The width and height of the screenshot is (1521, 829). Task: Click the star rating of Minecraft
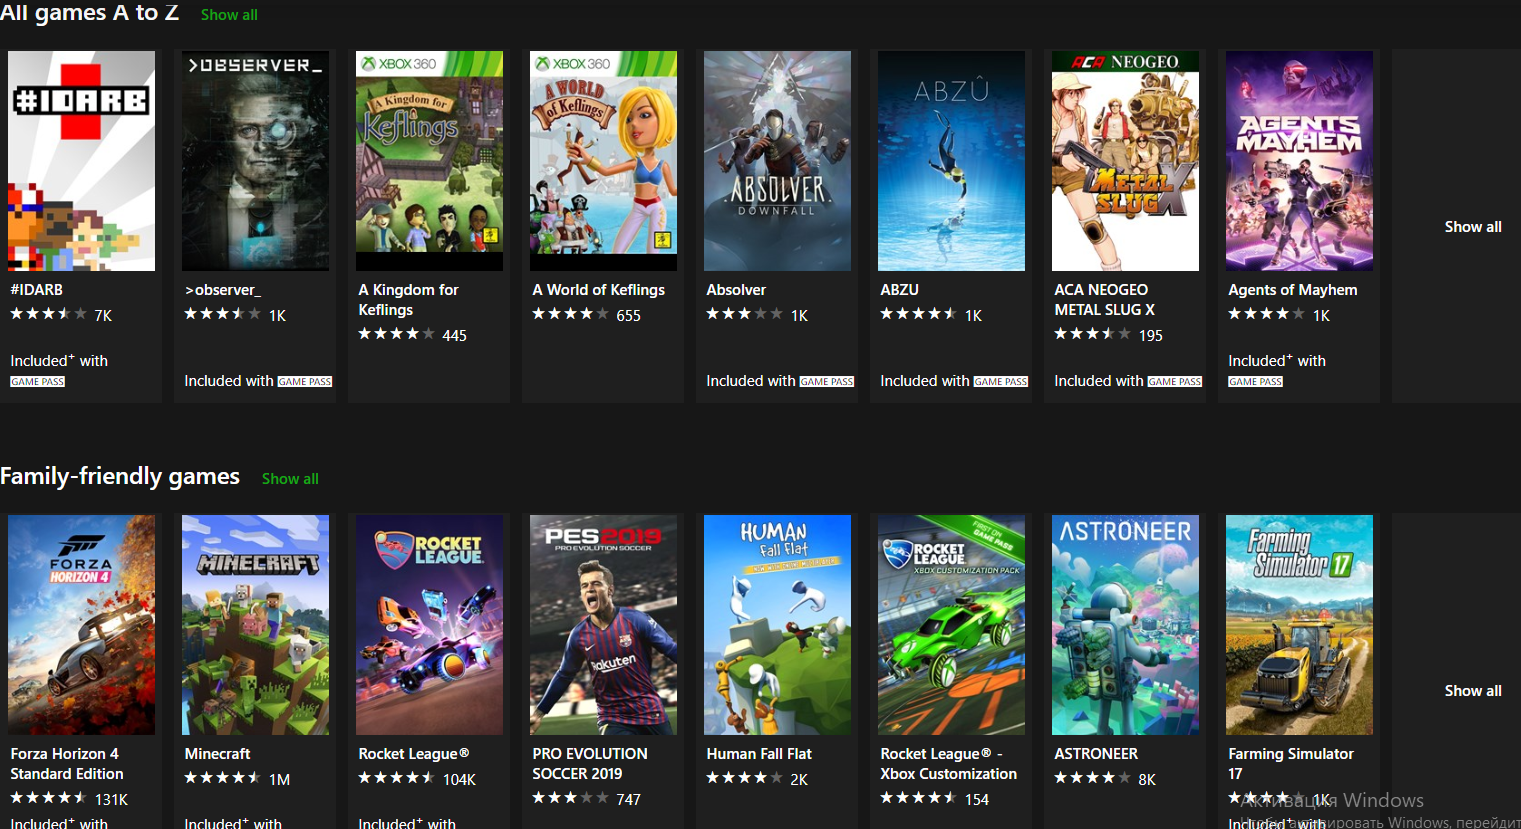222,778
